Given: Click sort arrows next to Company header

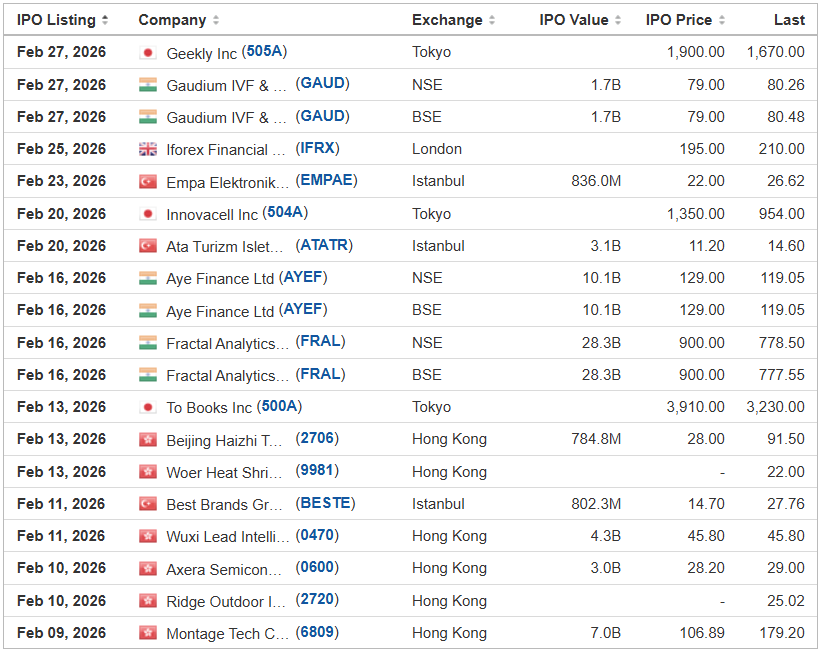Looking at the screenshot, I should tap(216, 20).
